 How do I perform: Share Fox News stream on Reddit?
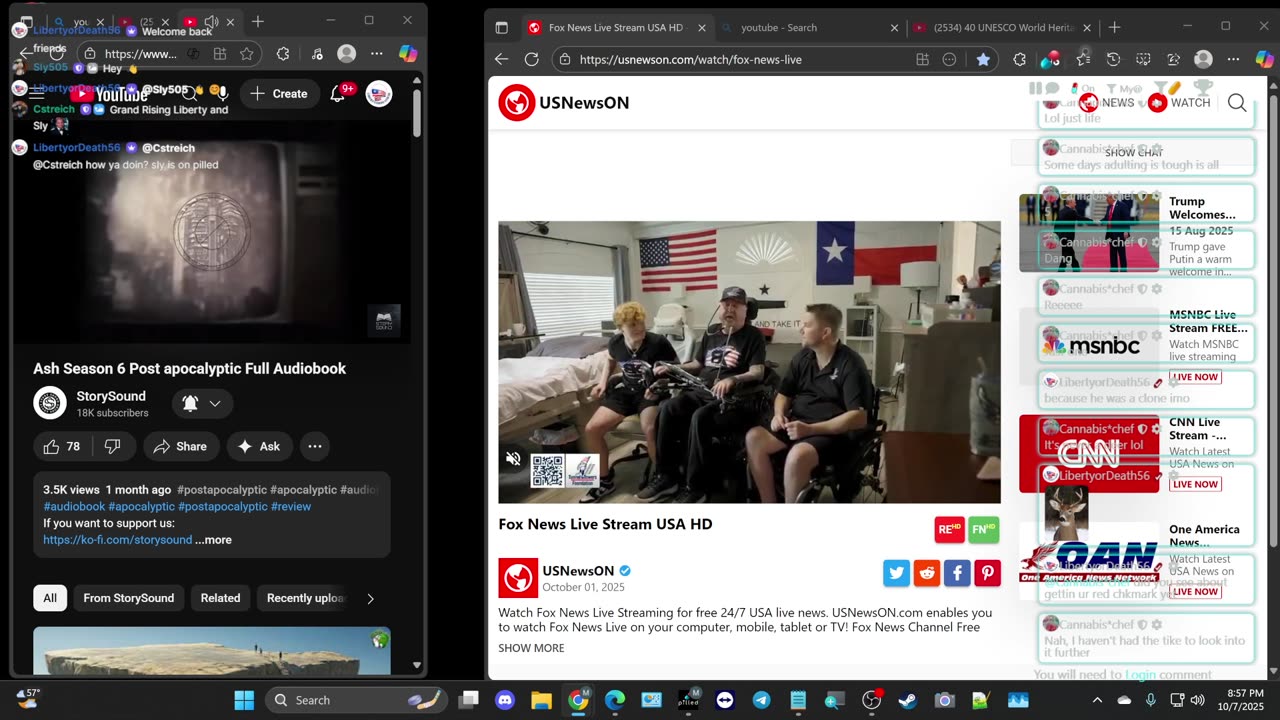(x=927, y=573)
